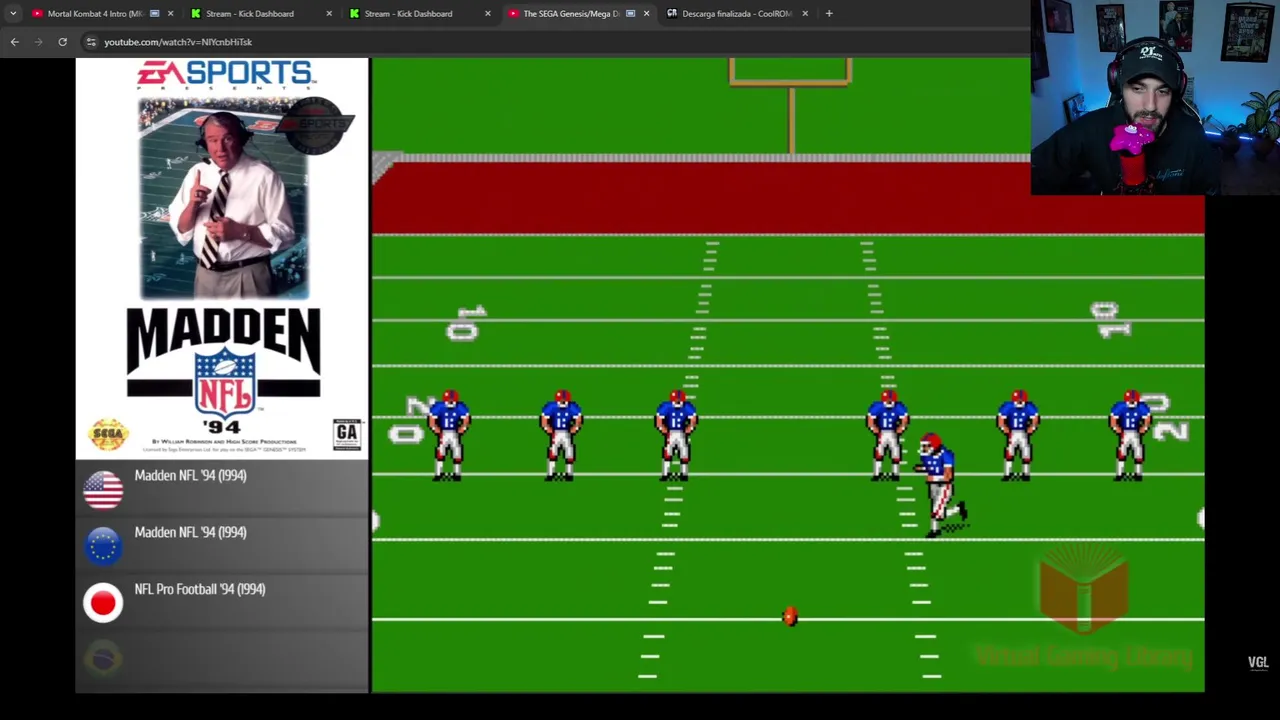Viewport: 1280px width, 720px height.
Task: Open the Descarga finalizada - CoolROM tab
Action: 737,14
